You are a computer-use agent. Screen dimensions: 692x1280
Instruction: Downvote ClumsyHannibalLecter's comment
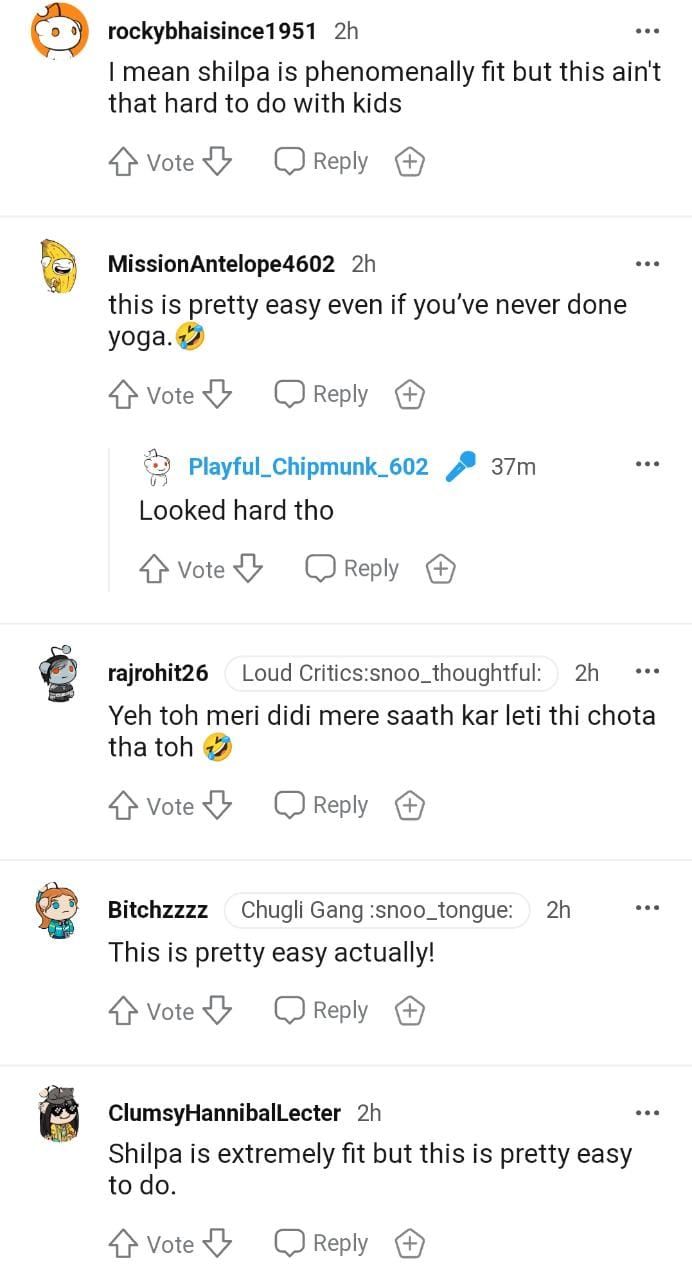tap(217, 1244)
